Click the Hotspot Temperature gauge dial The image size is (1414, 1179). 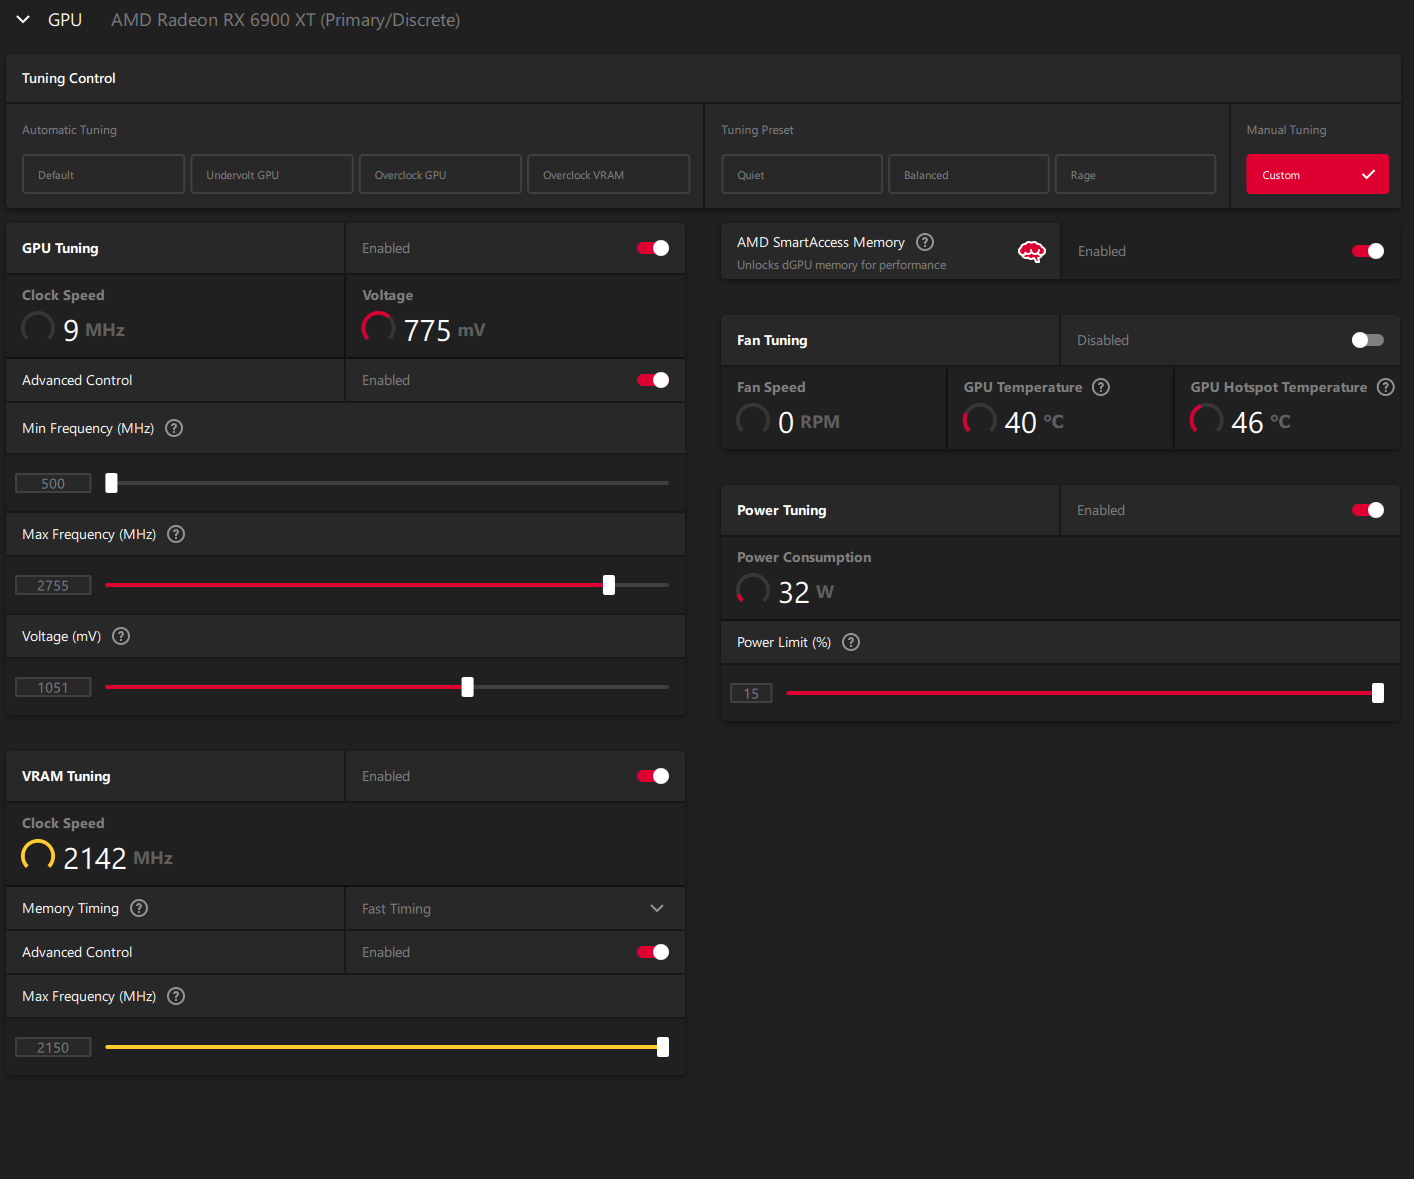click(x=1206, y=419)
